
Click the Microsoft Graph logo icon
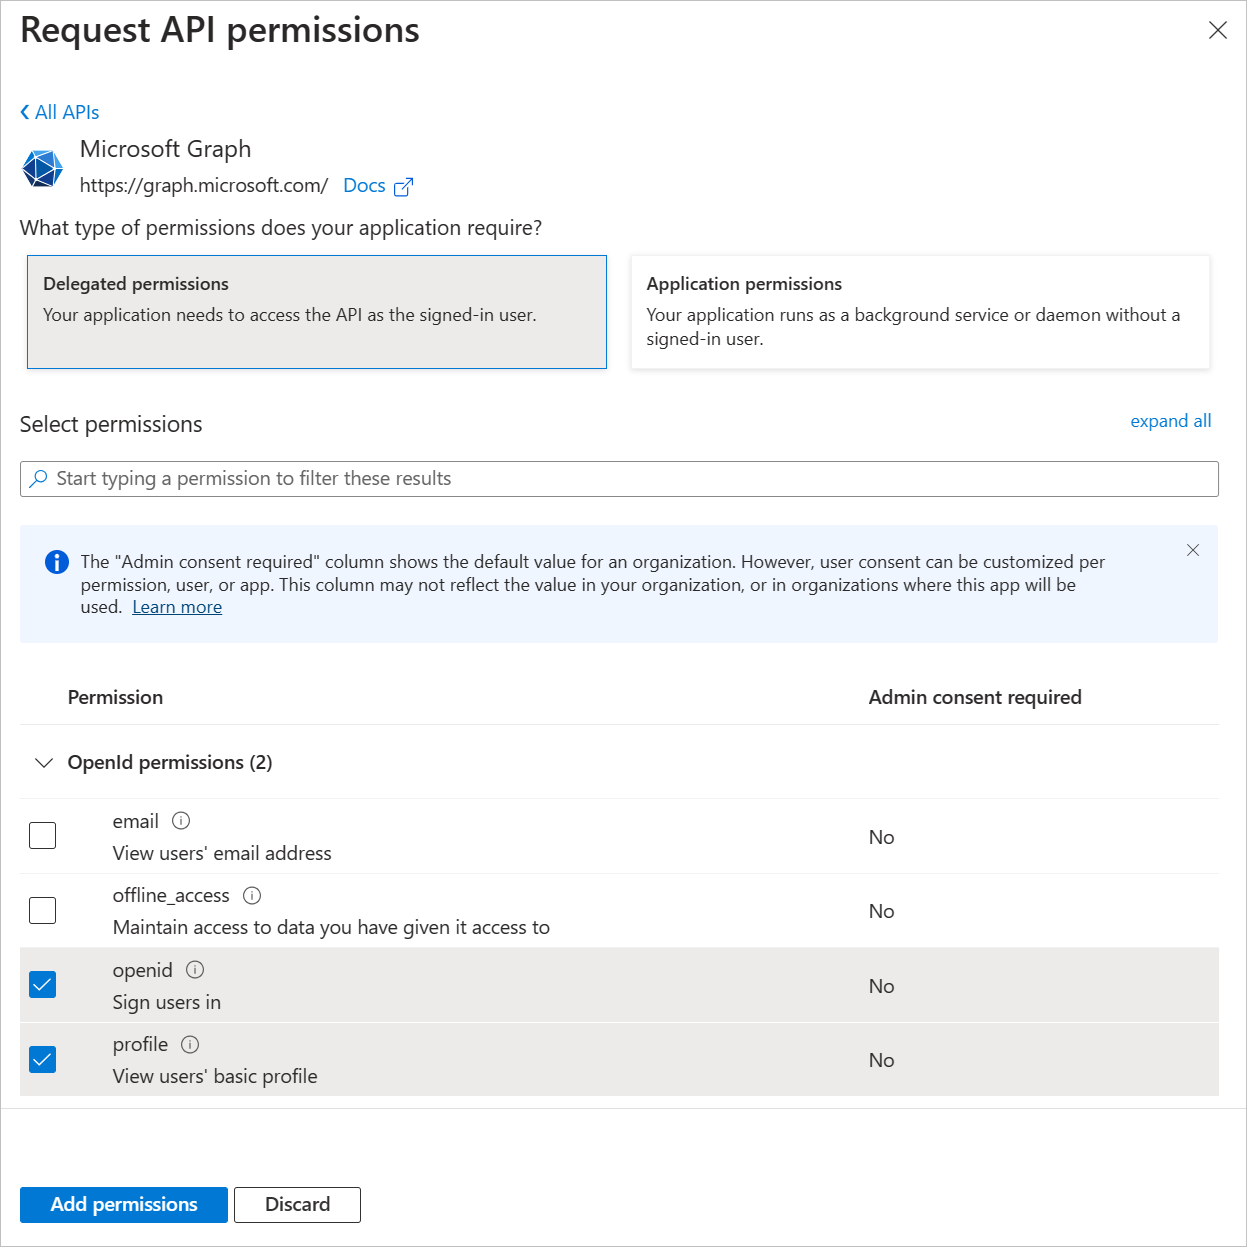coord(43,168)
